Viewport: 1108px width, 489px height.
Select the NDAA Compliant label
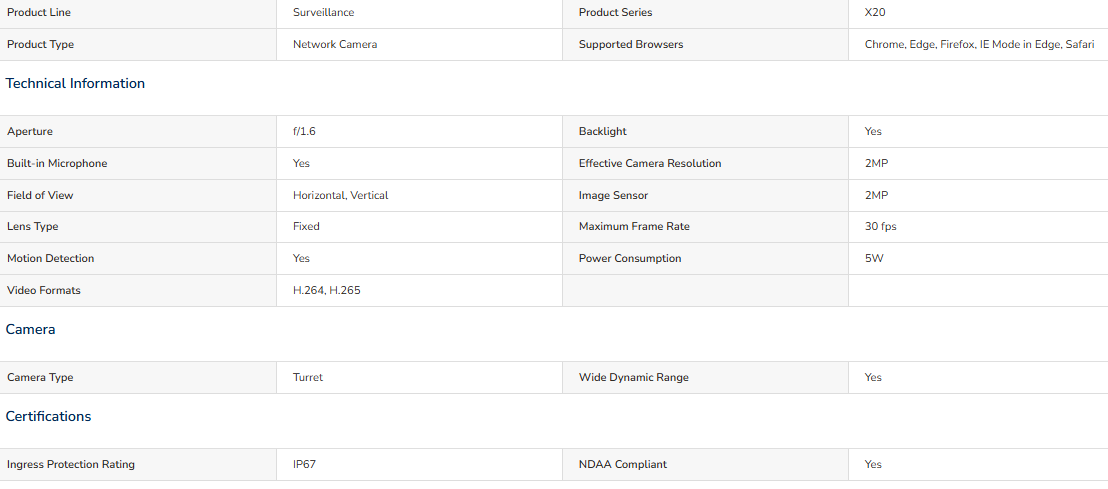coord(623,464)
